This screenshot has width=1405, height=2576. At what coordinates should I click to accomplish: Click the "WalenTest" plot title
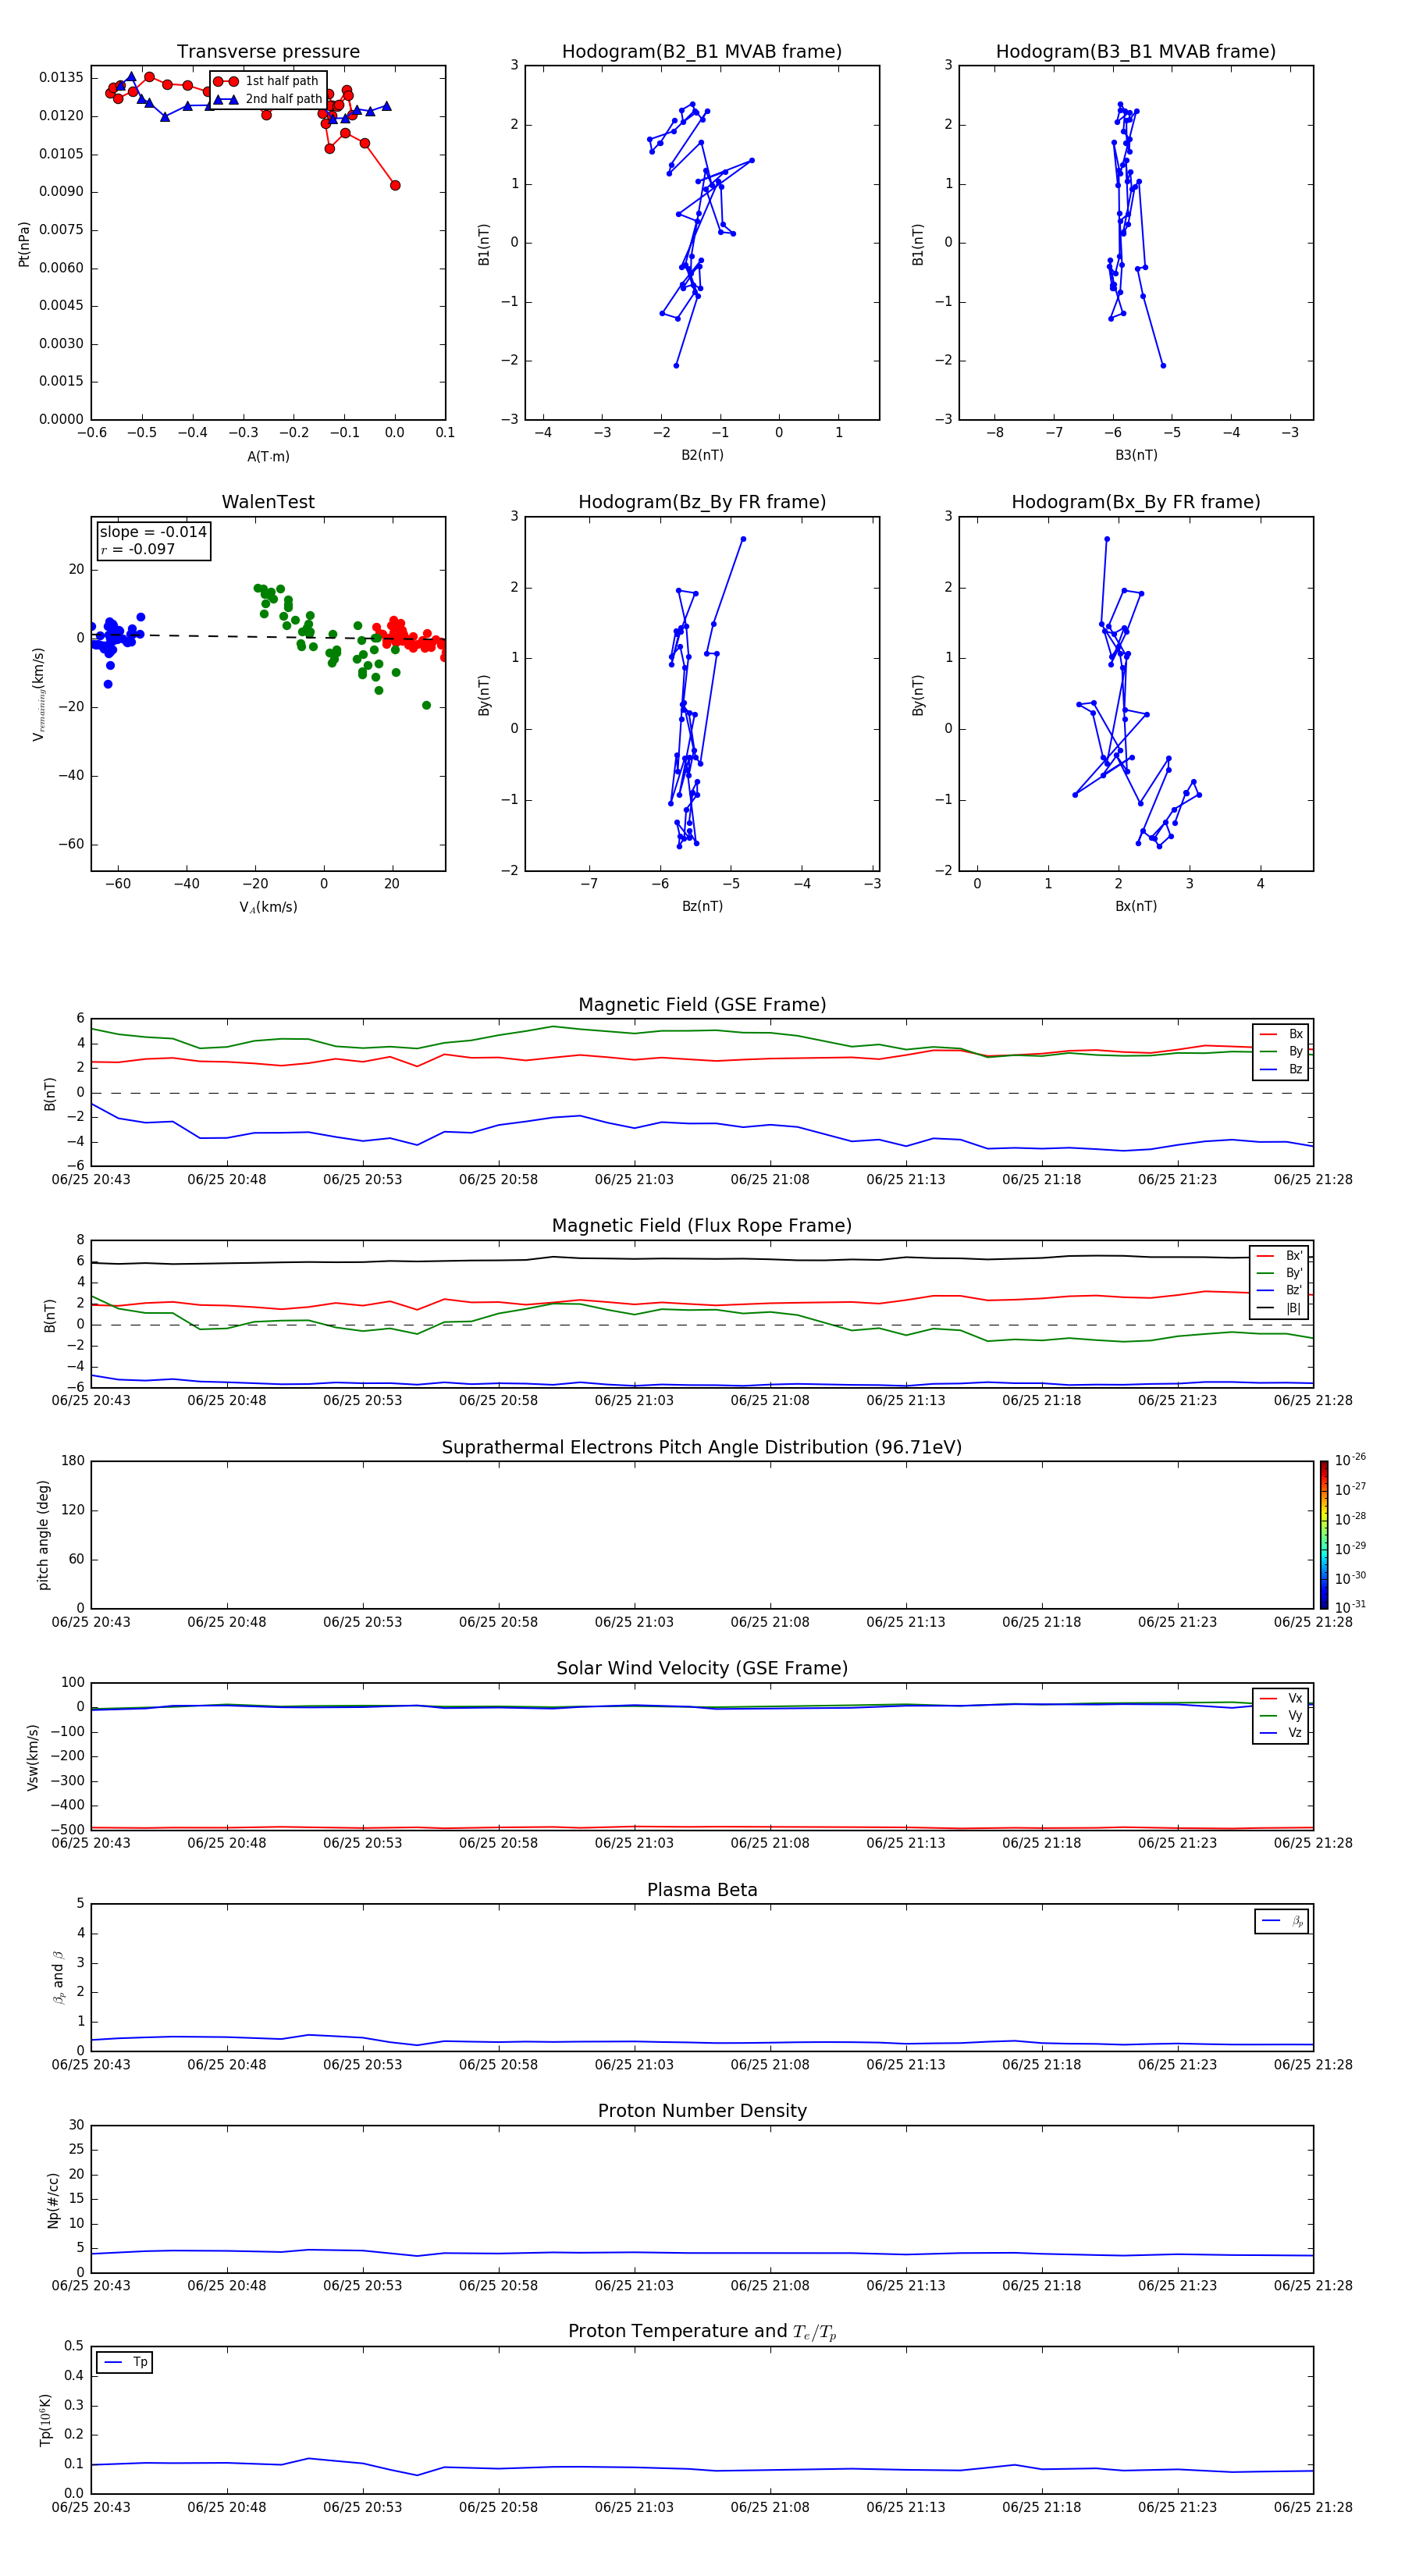point(268,502)
